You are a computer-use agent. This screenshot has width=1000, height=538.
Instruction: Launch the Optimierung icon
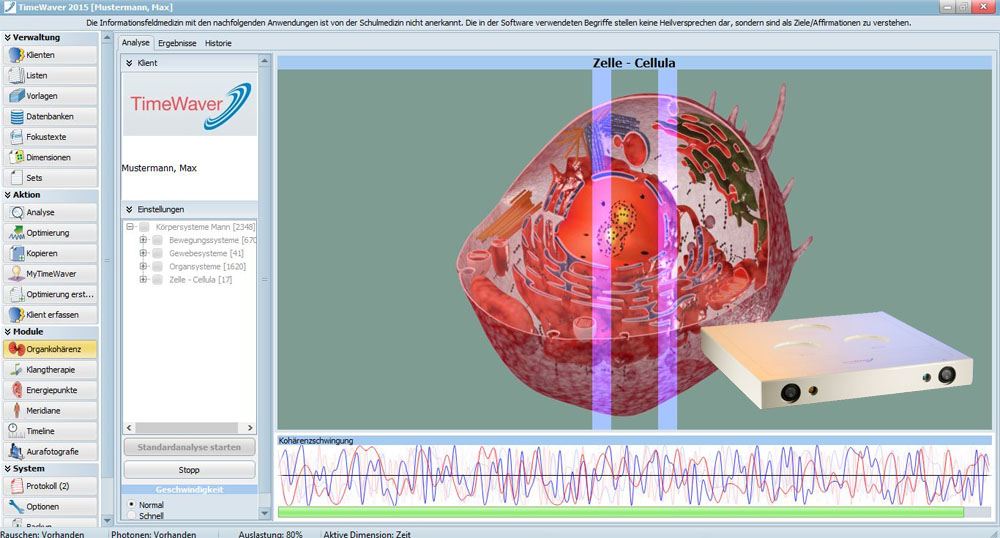(x=17, y=233)
